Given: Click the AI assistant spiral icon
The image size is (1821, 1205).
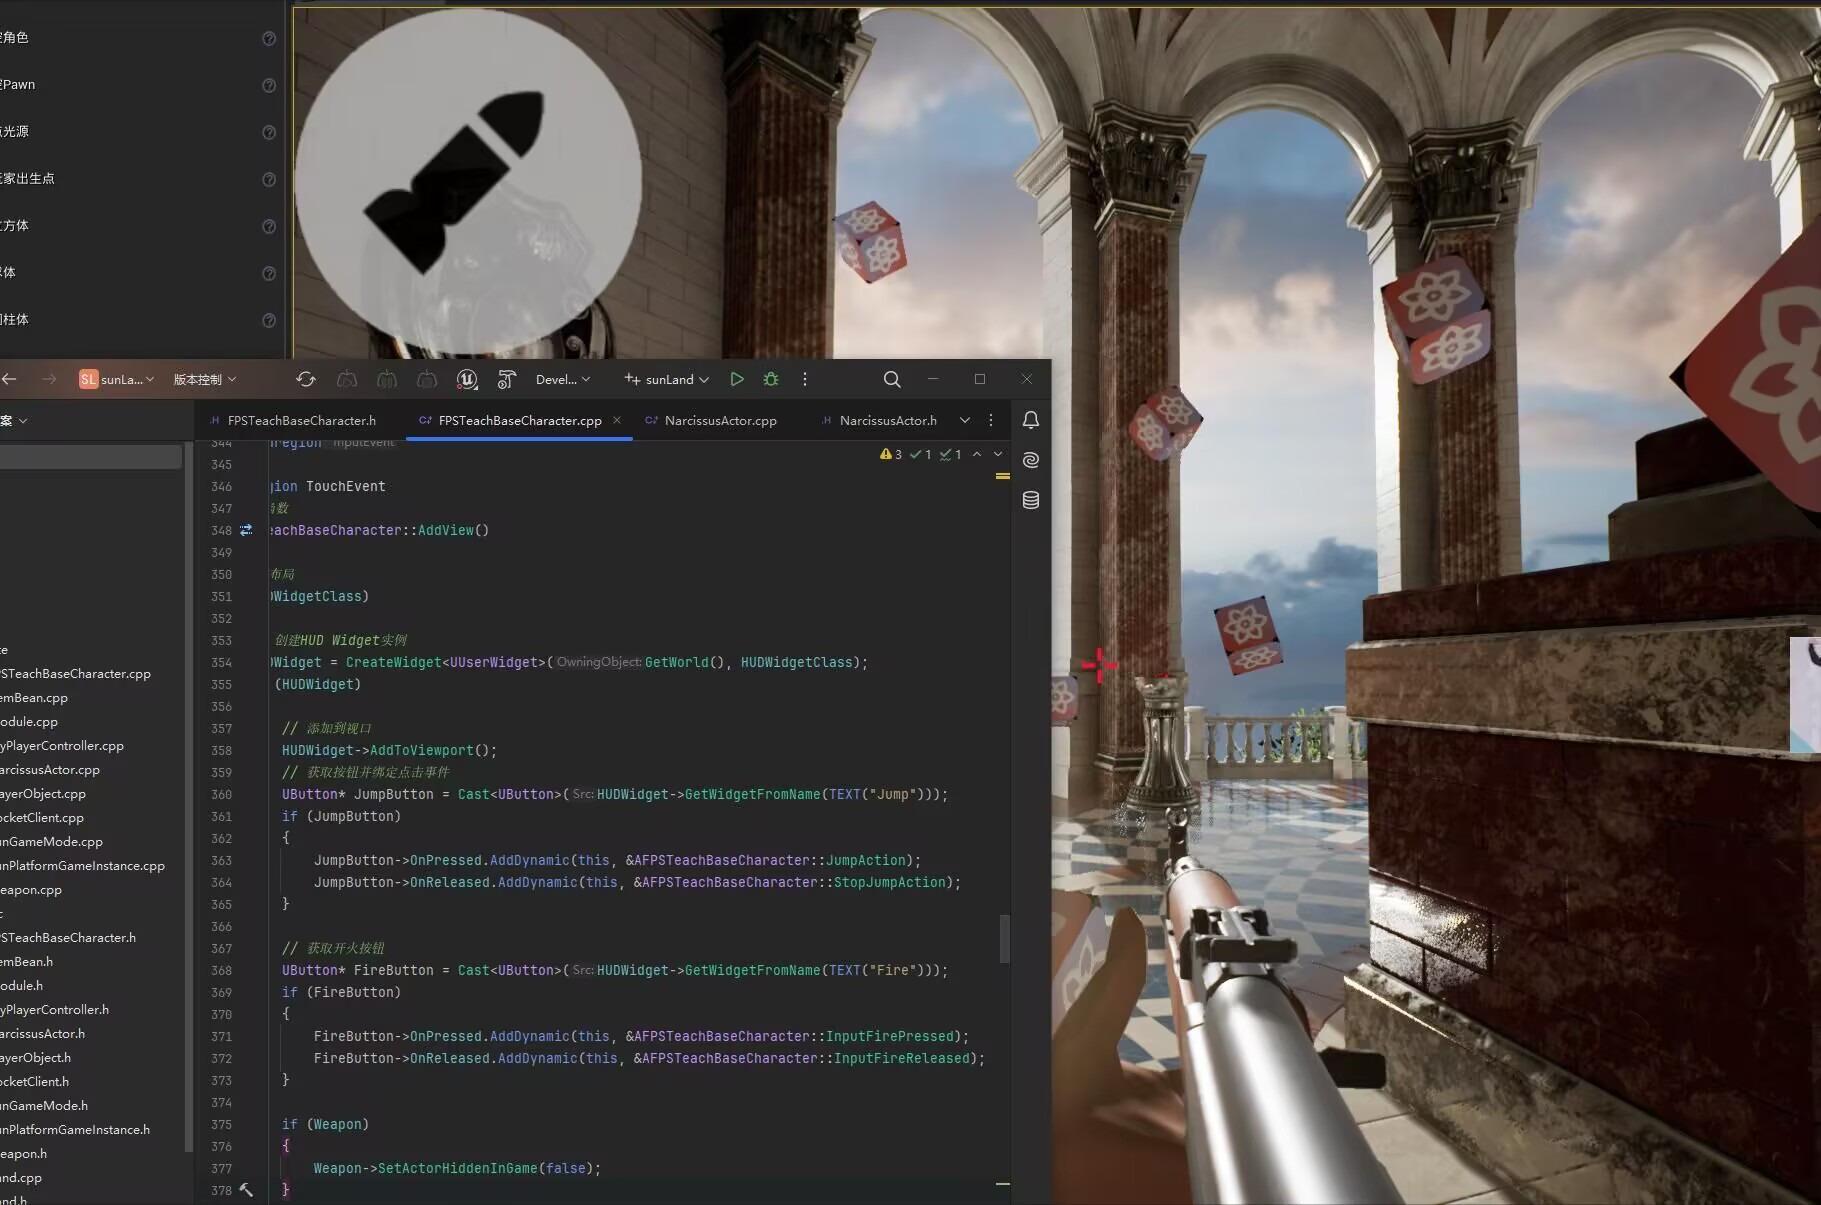Looking at the screenshot, I should click(x=1030, y=460).
